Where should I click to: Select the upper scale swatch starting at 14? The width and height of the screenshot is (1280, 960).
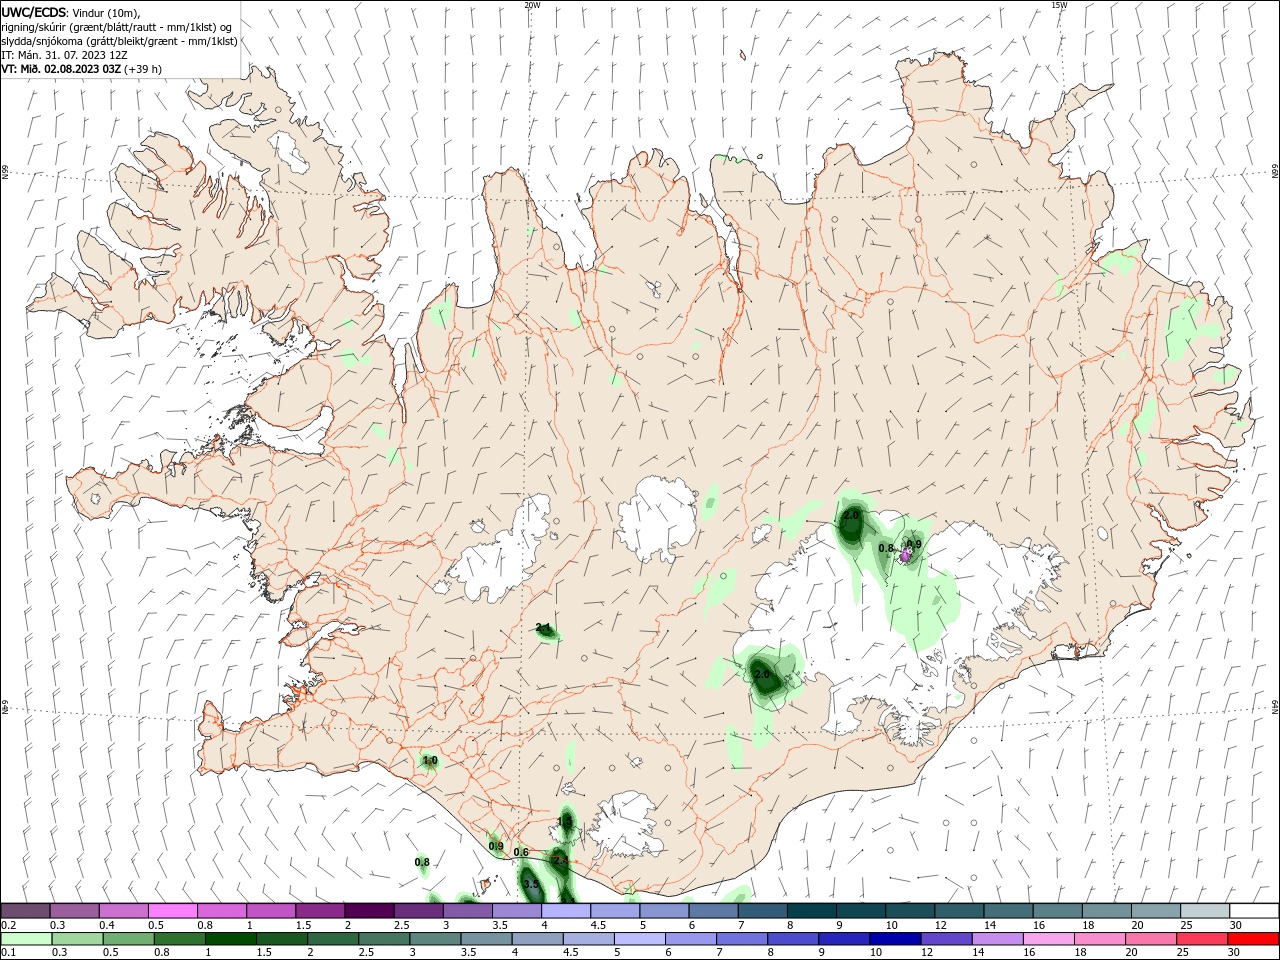[1008, 911]
